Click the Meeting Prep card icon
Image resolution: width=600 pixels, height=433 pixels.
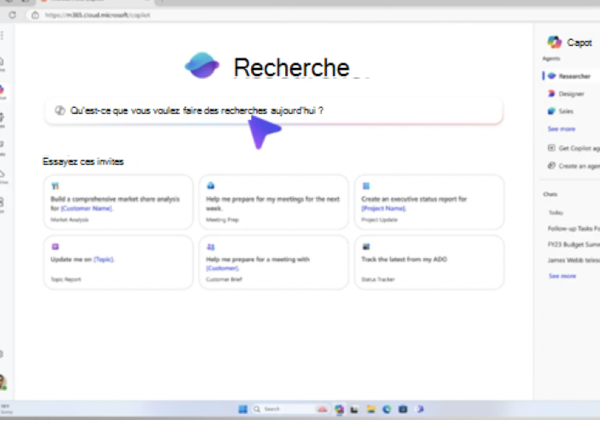point(210,186)
